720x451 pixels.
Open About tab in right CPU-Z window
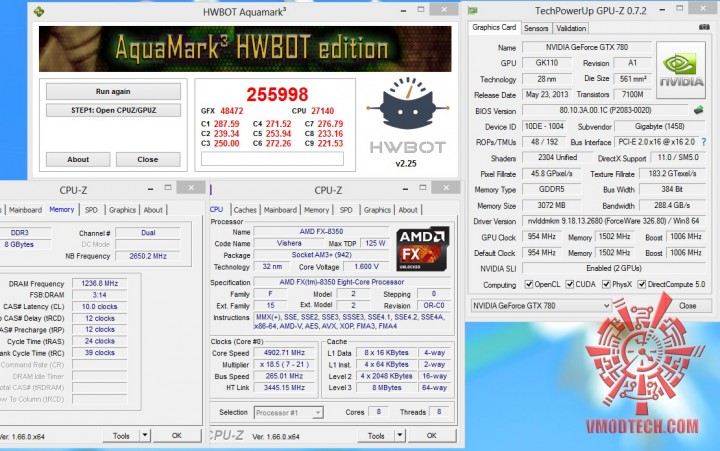(408, 210)
